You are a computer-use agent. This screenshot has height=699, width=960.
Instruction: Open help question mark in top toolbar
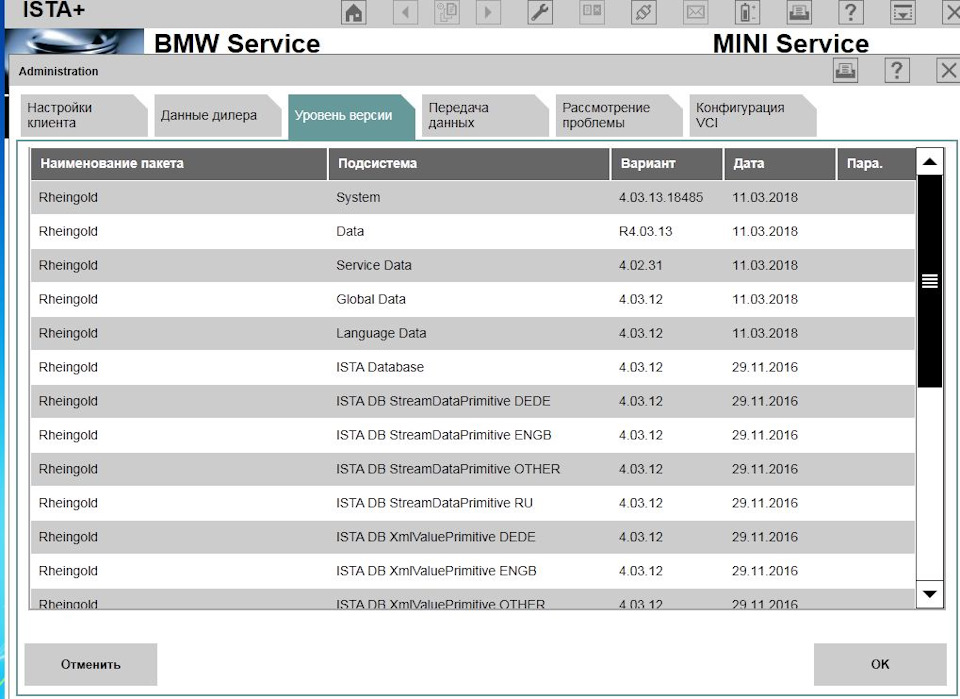(850, 13)
